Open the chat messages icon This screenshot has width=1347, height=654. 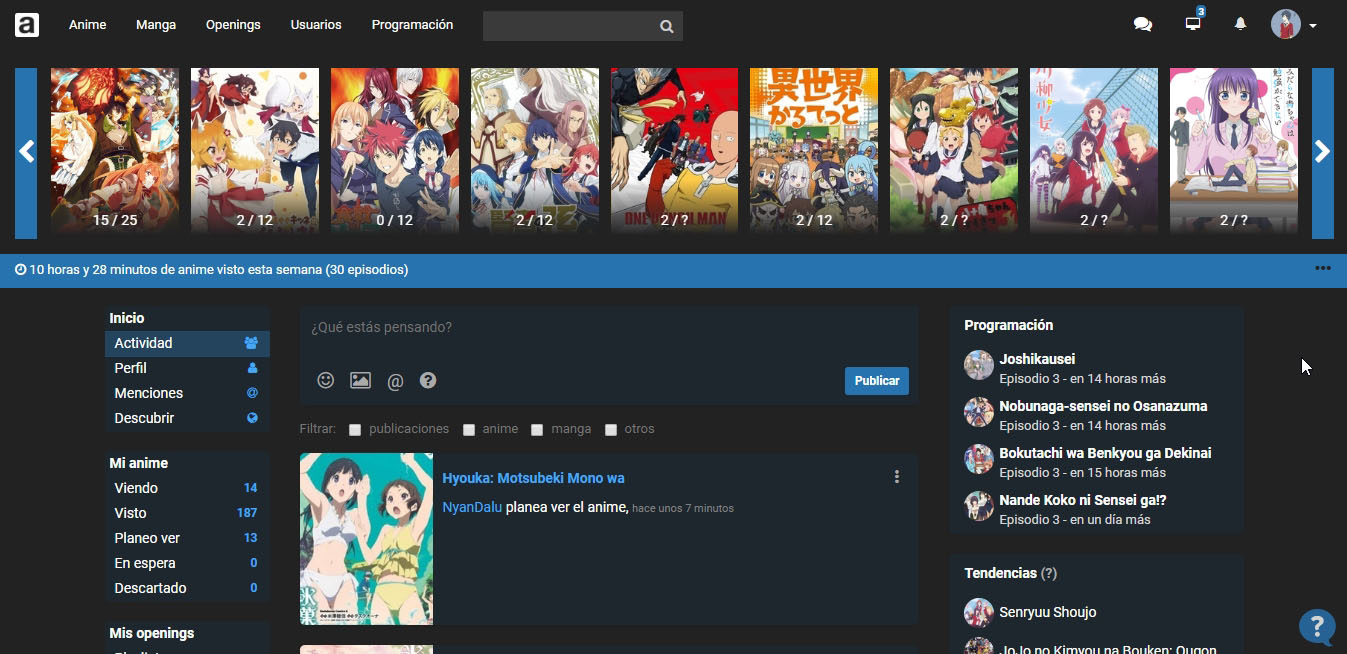[x=1143, y=25]
